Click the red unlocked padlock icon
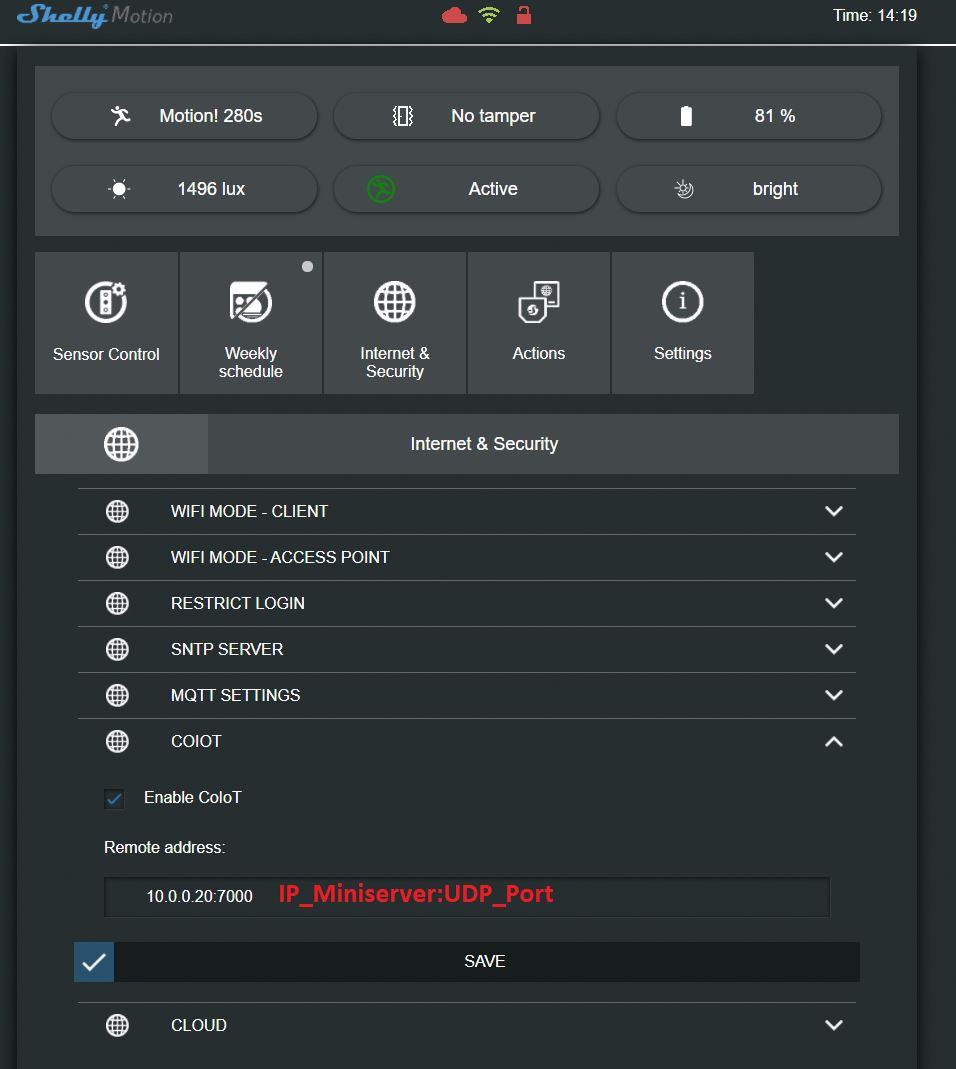Viewport: 956px width, 1069px height. [524, 14]
